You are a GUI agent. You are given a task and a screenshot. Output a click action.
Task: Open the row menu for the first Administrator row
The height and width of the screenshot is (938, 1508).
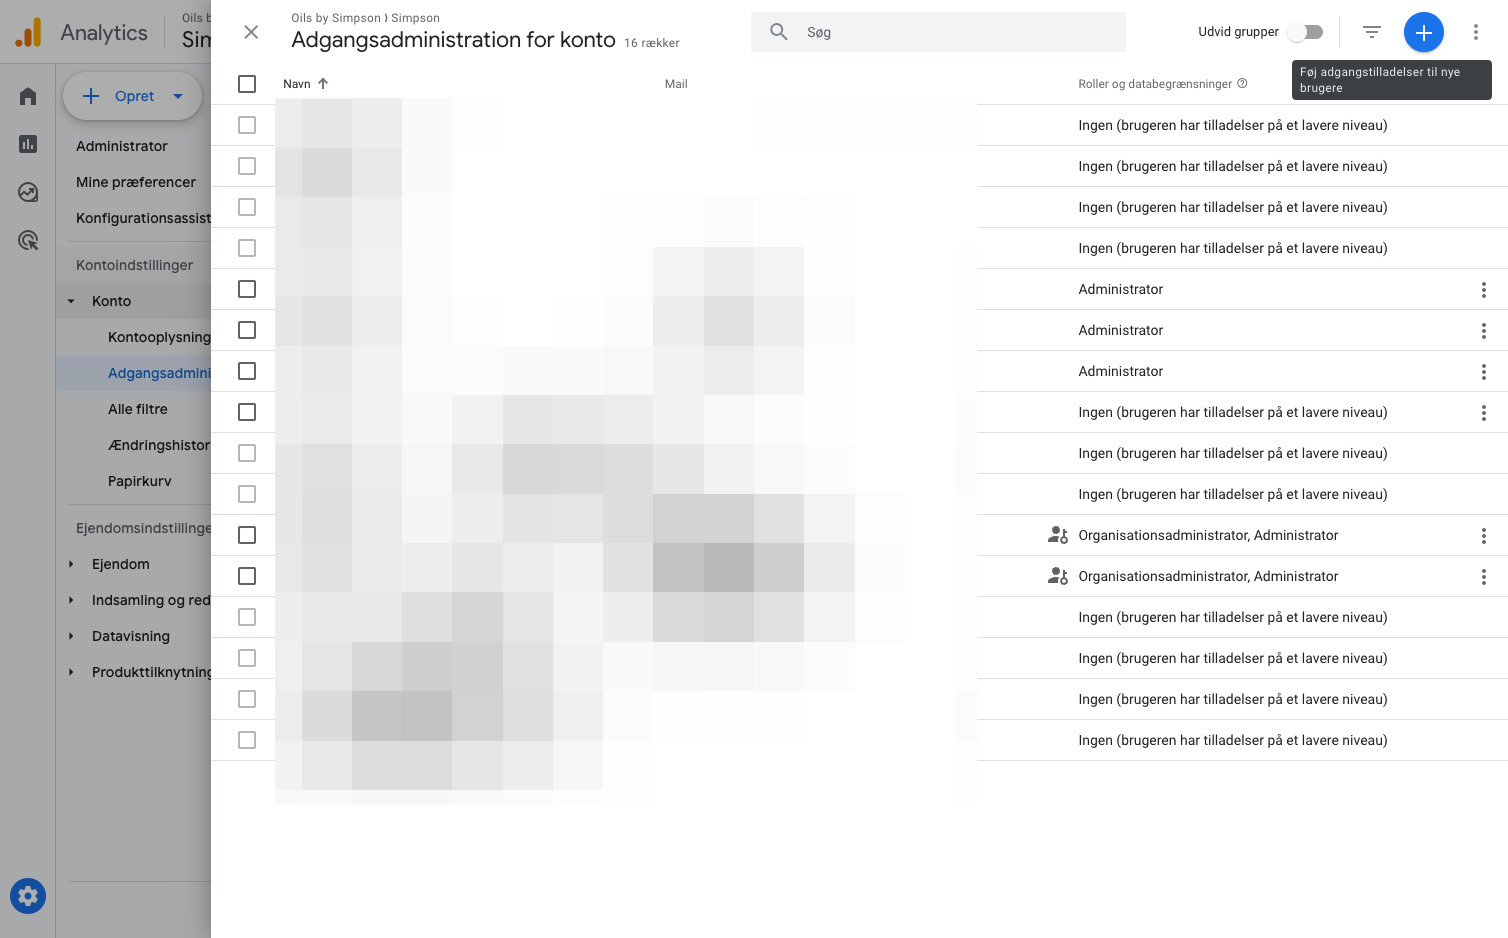[1483, 290]
